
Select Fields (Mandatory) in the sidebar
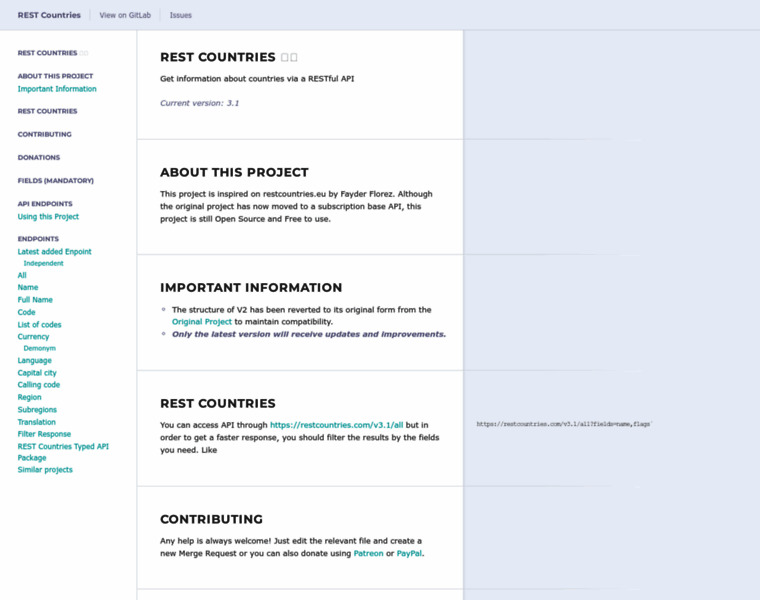coord(56,181)
